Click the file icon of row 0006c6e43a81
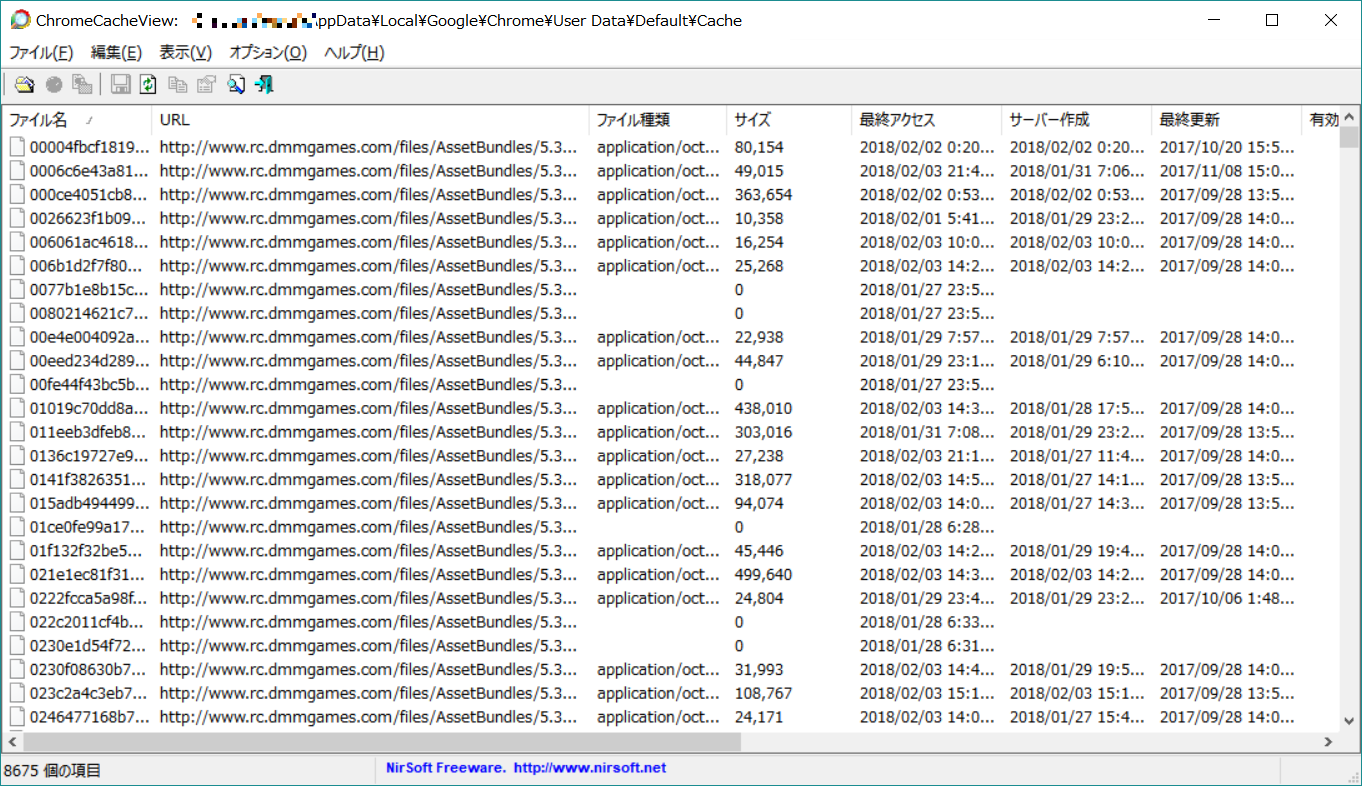This screenshot has width=1362, height=786. (17, 171)
